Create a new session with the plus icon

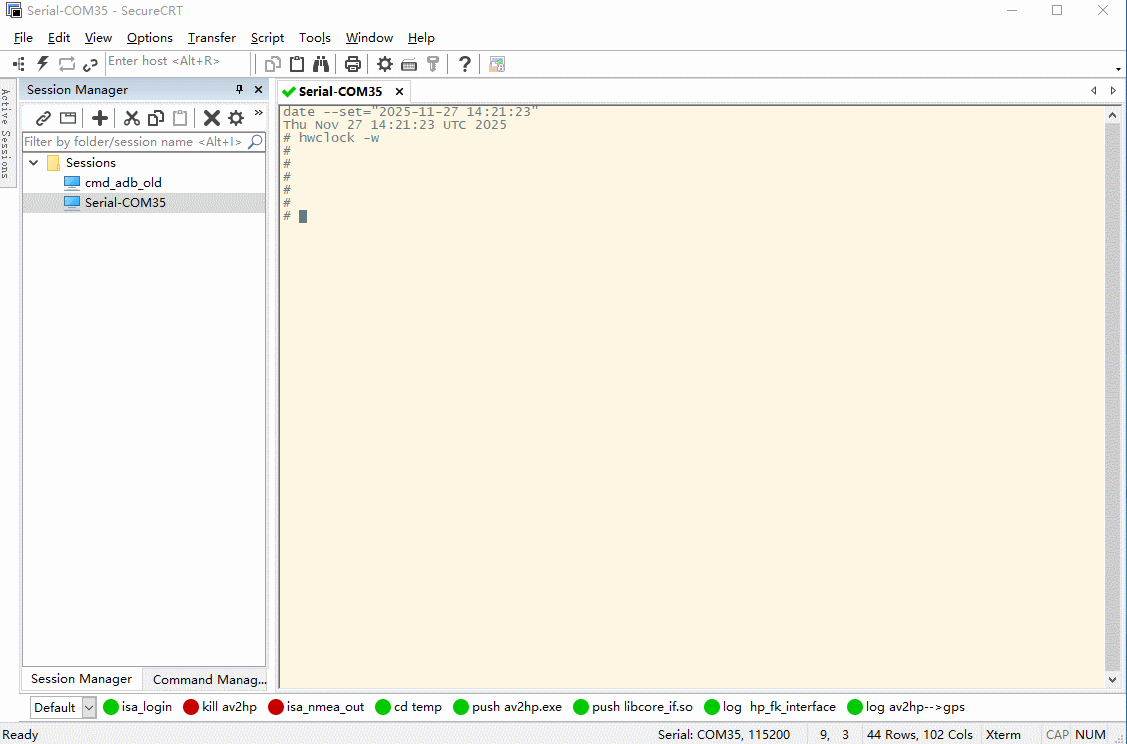click(x=99, y=117)
